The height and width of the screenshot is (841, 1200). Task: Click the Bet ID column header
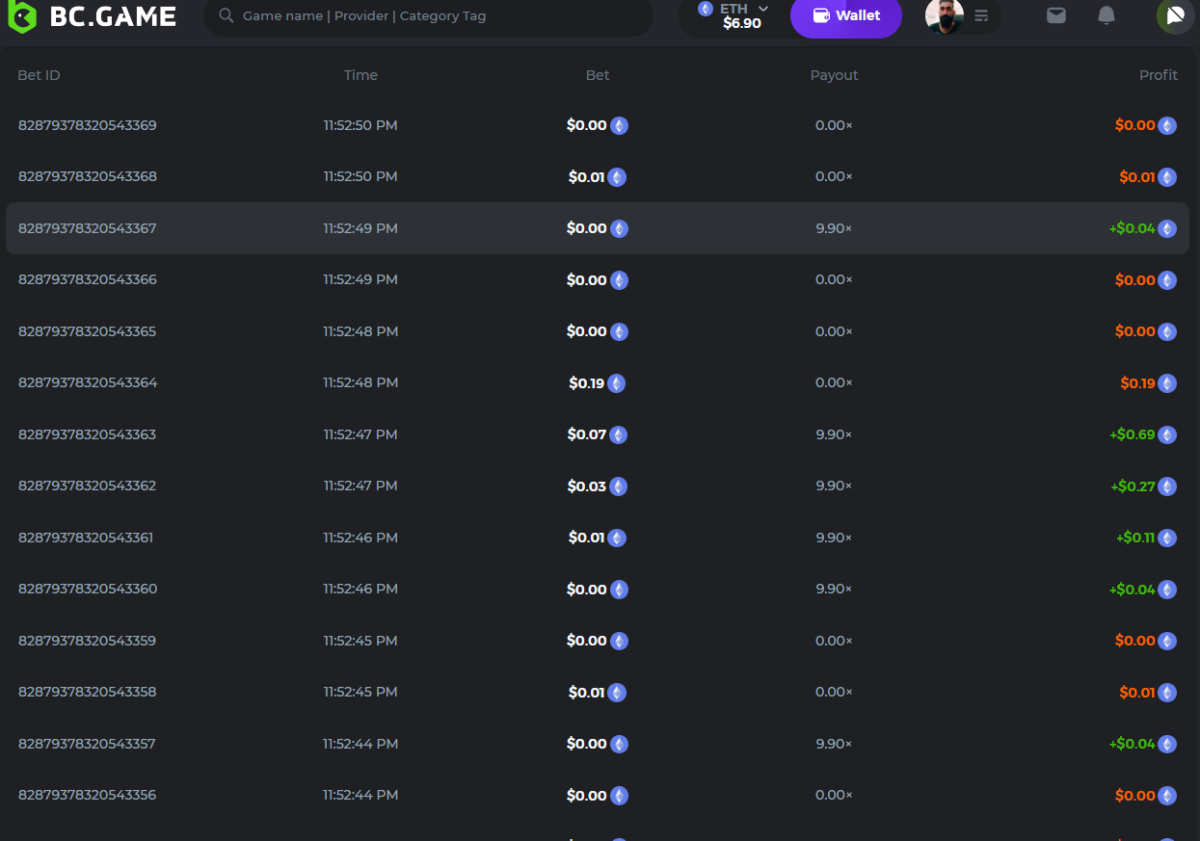pyautogui.click(x=39, y=75)
